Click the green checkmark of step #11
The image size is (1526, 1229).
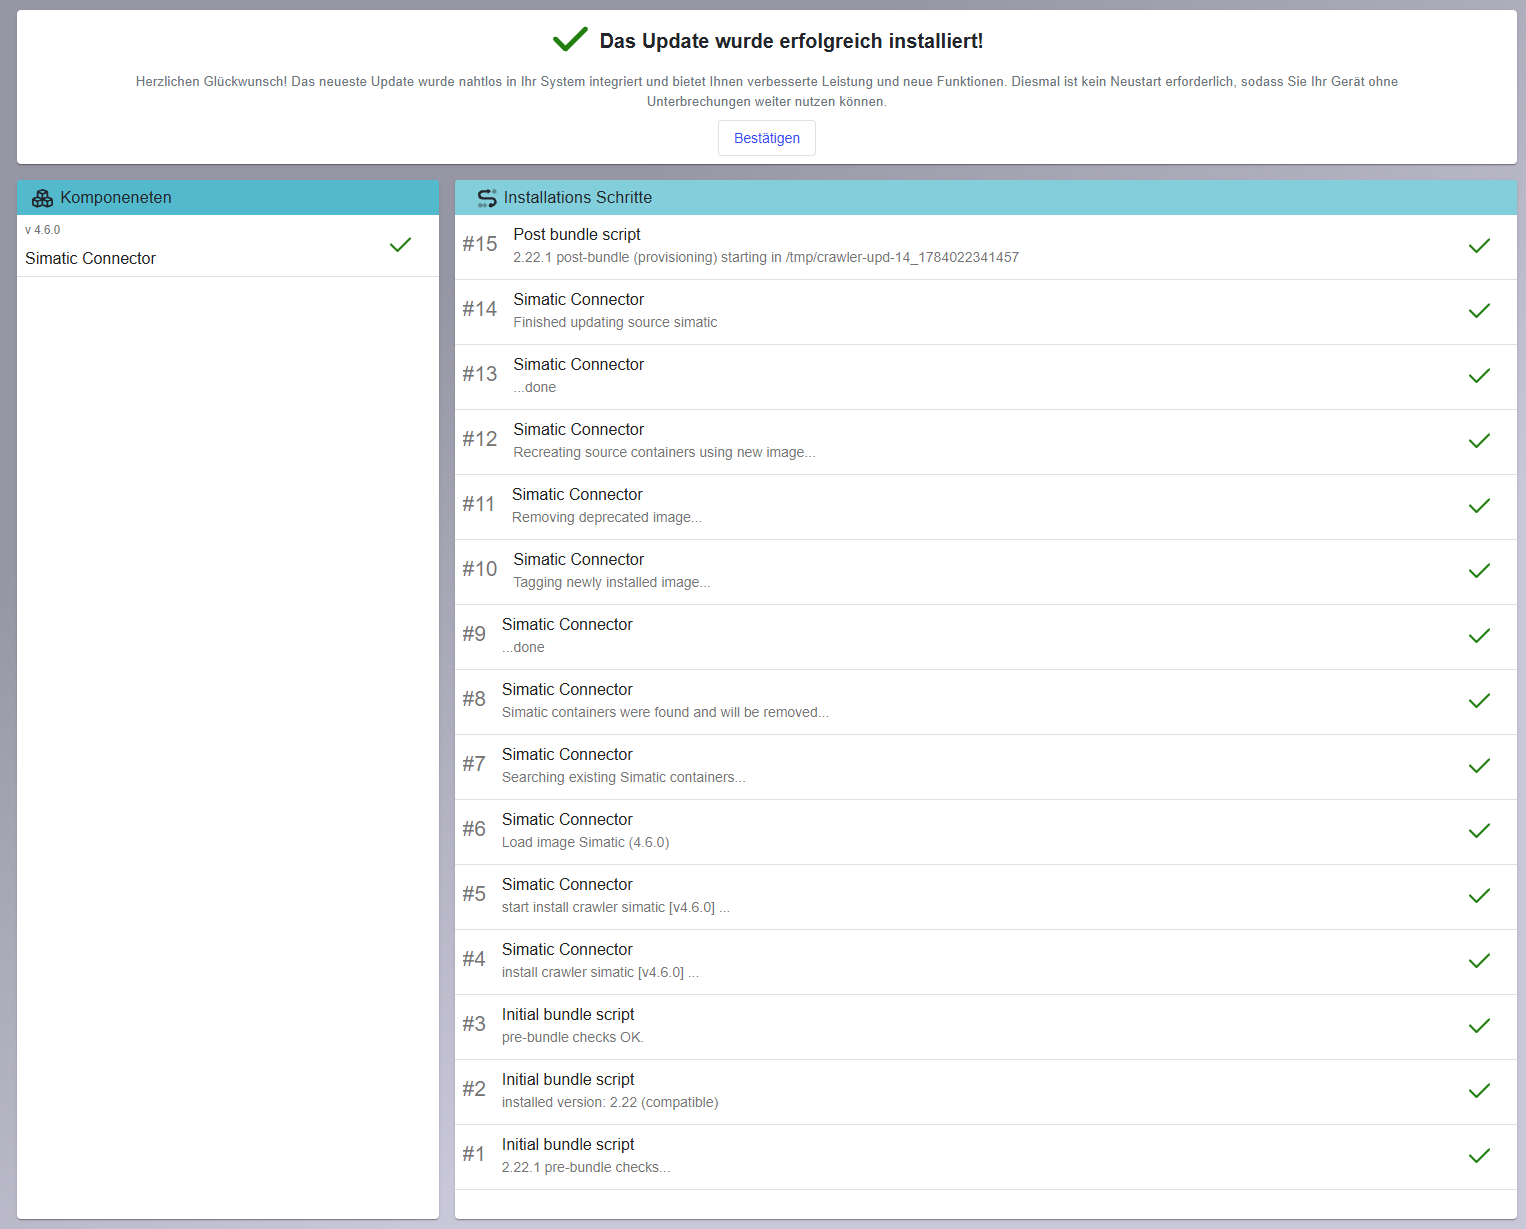click(x=1479, y=506)
